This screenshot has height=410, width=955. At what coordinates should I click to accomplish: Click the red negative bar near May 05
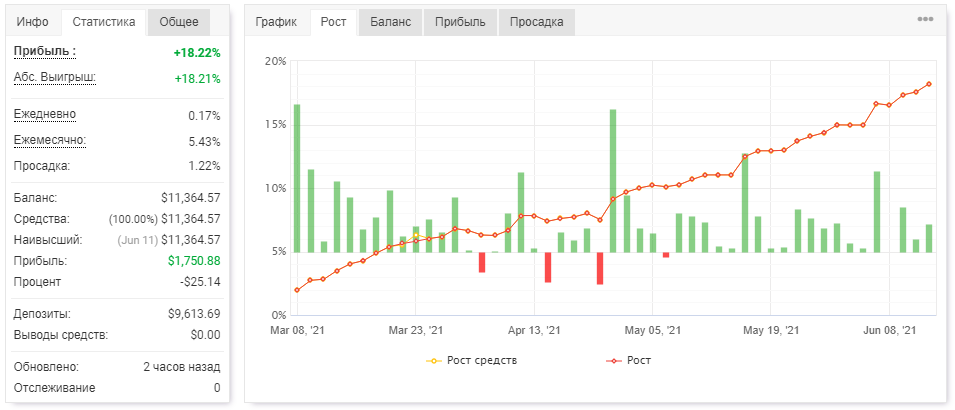[666, 255]
